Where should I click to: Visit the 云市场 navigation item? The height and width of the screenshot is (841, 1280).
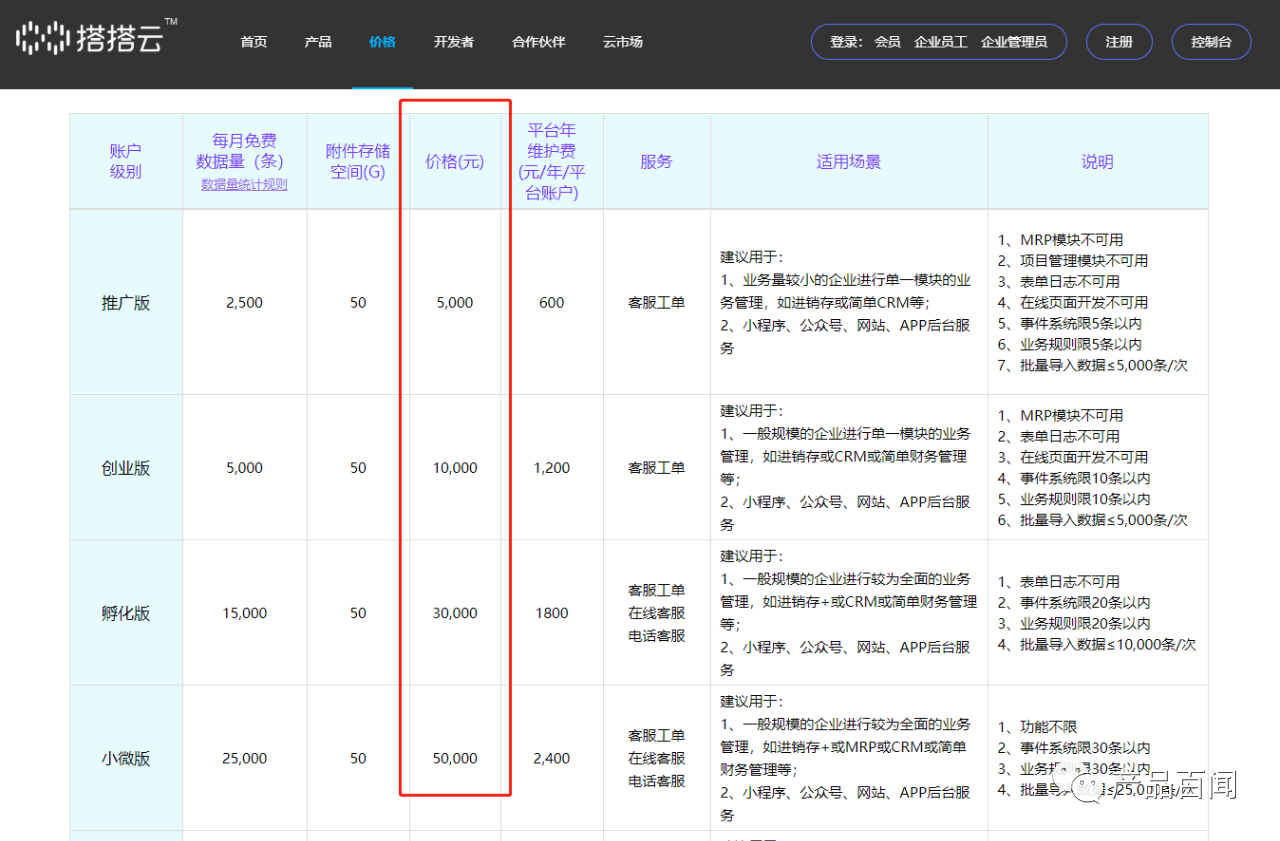coord(623,42)
